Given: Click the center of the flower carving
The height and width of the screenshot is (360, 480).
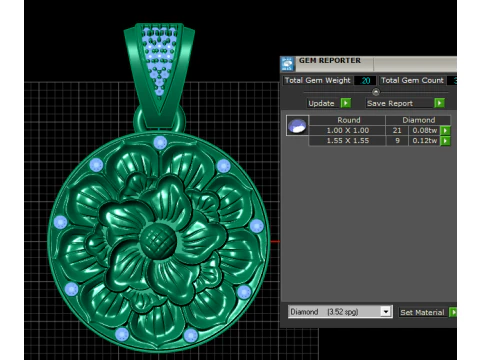Looking at the screenshot, I should point(158,241).
